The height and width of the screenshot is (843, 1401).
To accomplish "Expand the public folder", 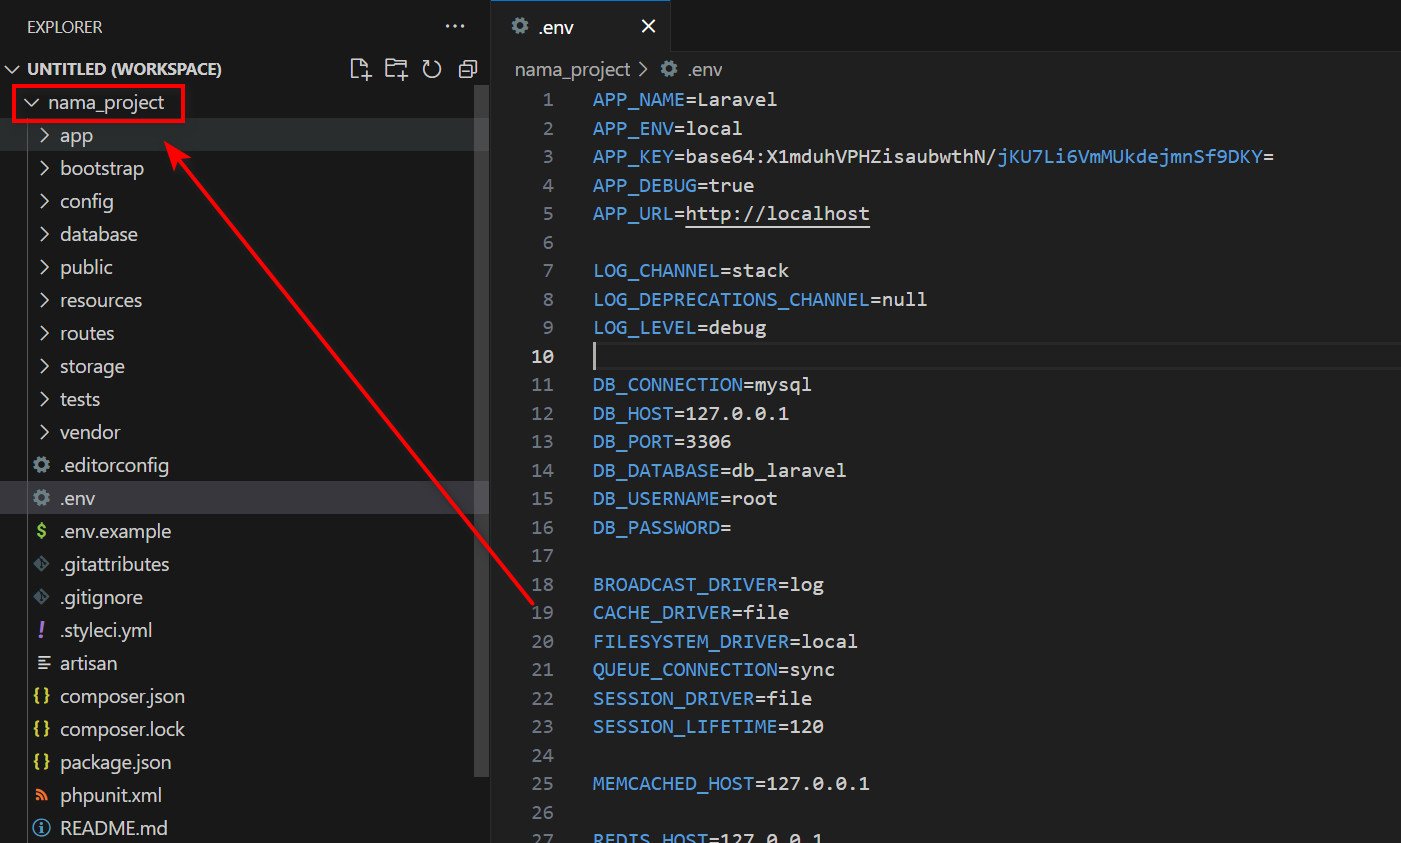I will point(44,267).
